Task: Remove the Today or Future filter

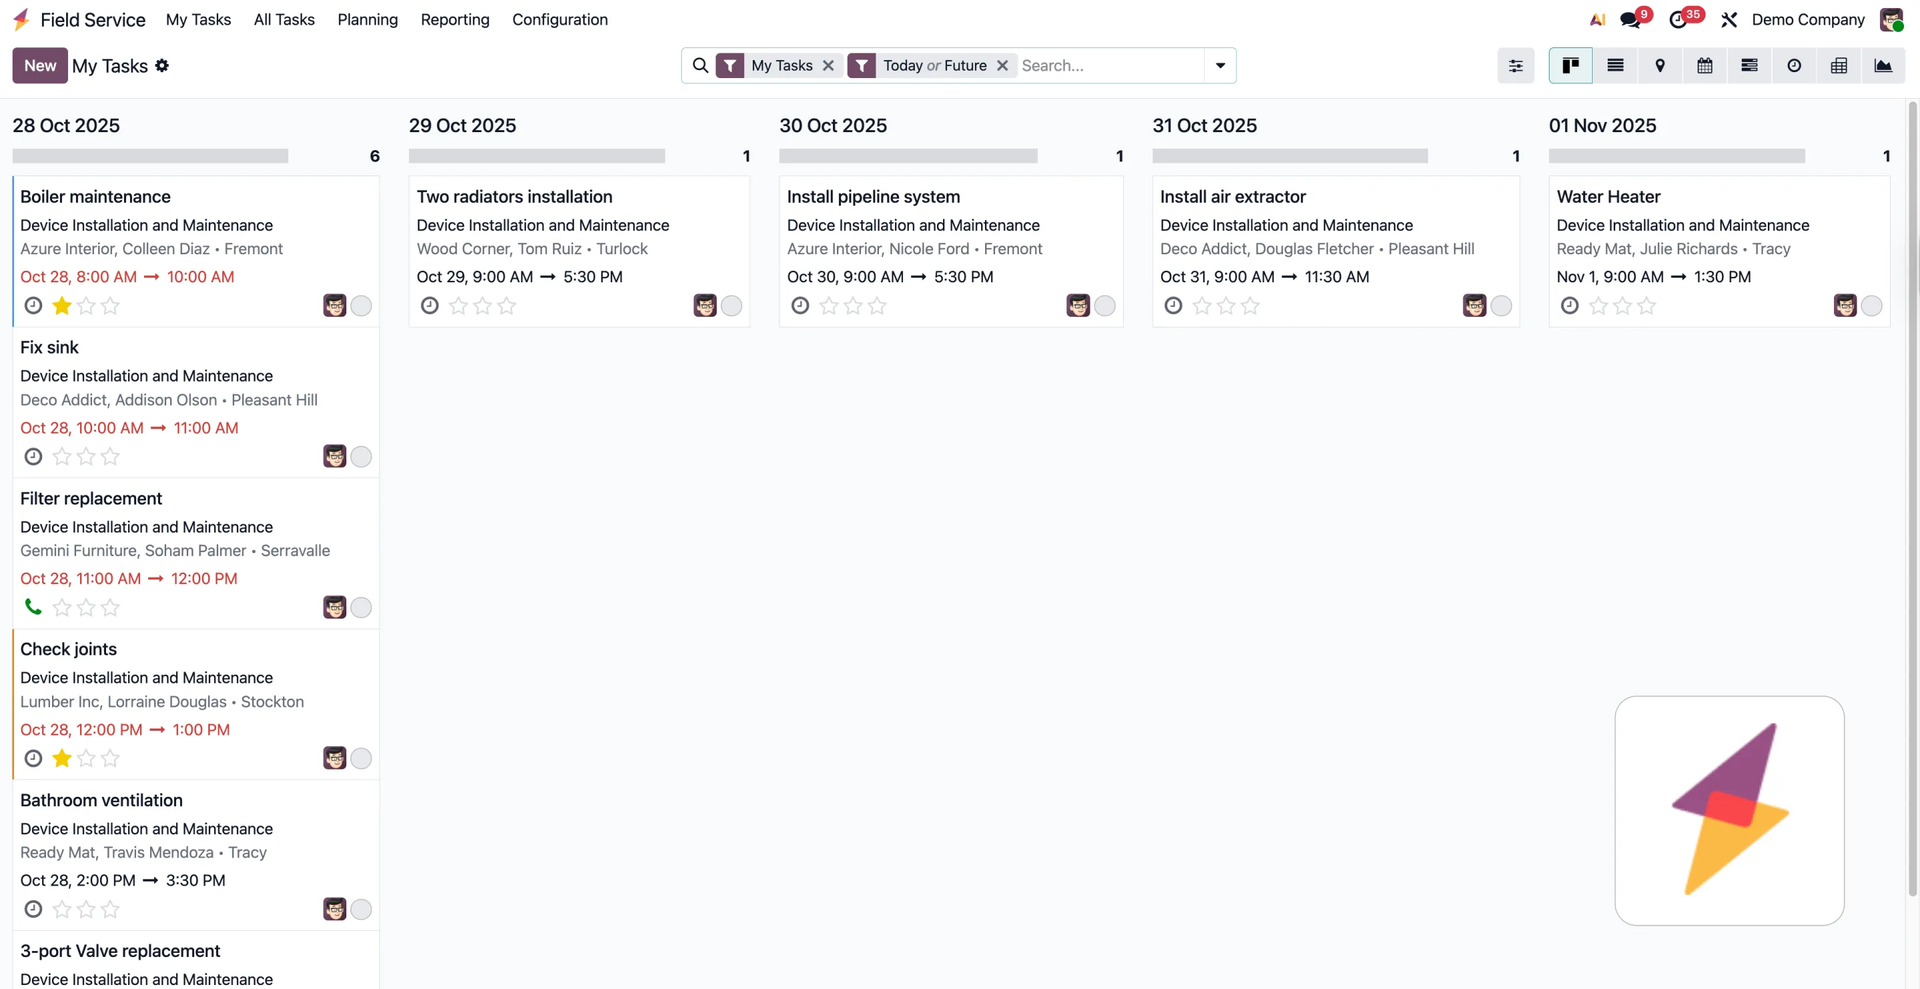Action: [x=1002, y=66]
